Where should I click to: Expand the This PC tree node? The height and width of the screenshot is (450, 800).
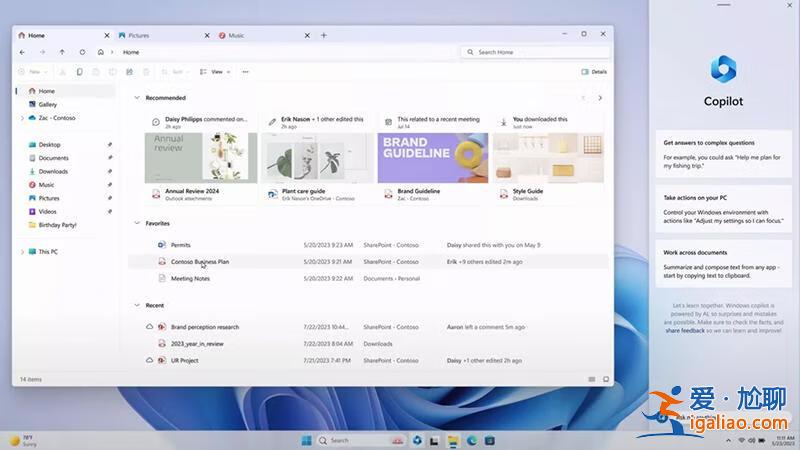pyautogui.click(x=22, y=252)
